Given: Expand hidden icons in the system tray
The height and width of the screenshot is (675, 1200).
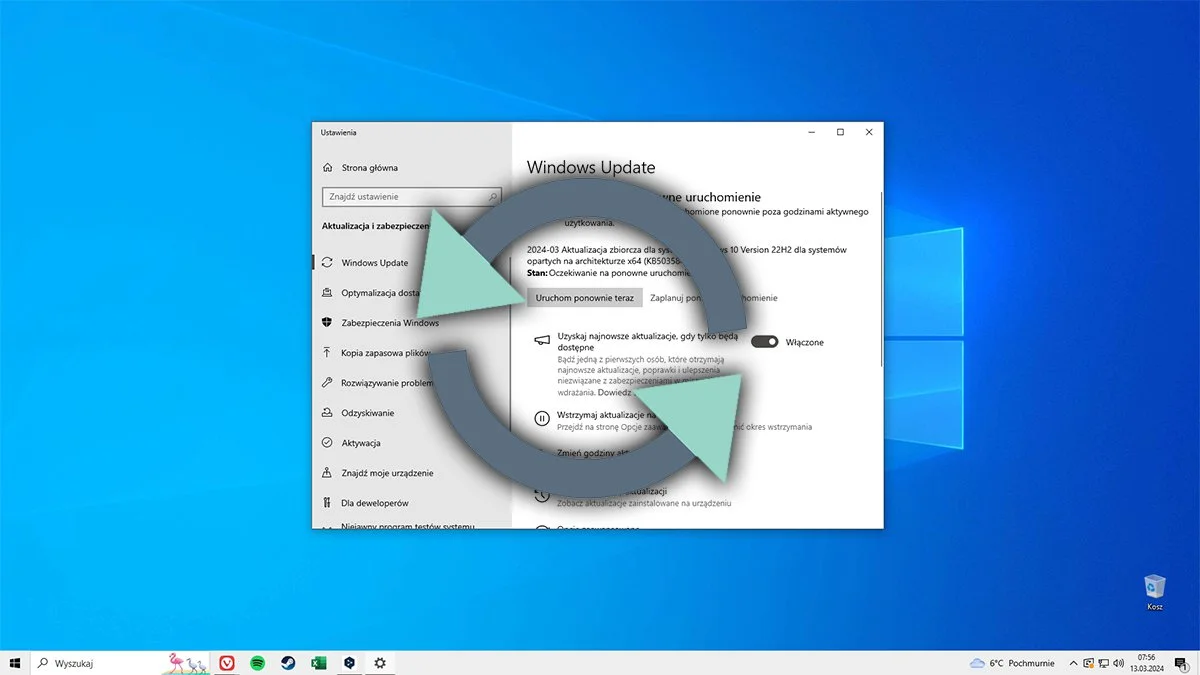Looking at the screenshot, I should click(x=1072, y=662).
